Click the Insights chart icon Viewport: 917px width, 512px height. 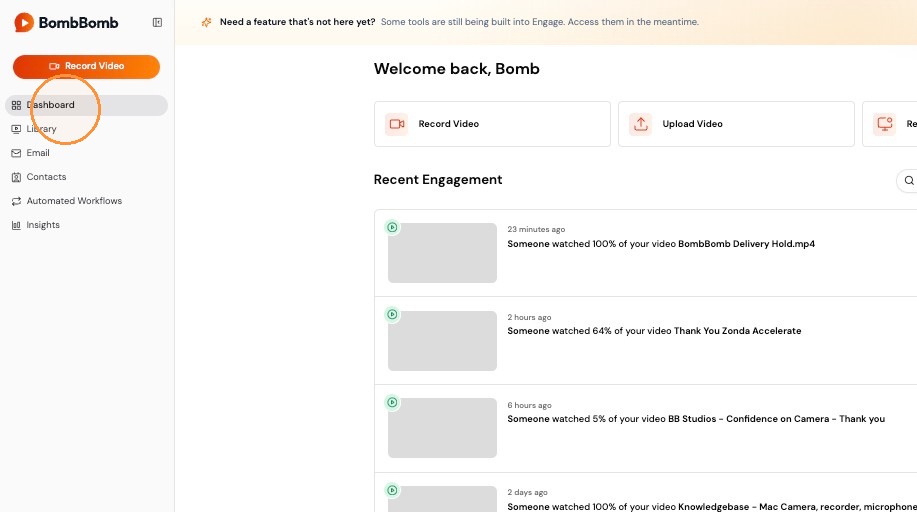[x=16, y=225]
